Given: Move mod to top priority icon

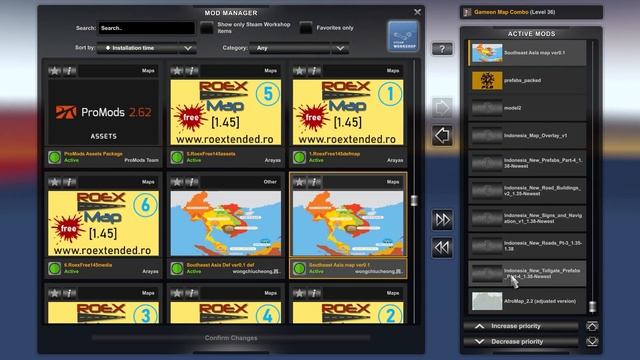Looking at the screenshot, I should (592, 326).
